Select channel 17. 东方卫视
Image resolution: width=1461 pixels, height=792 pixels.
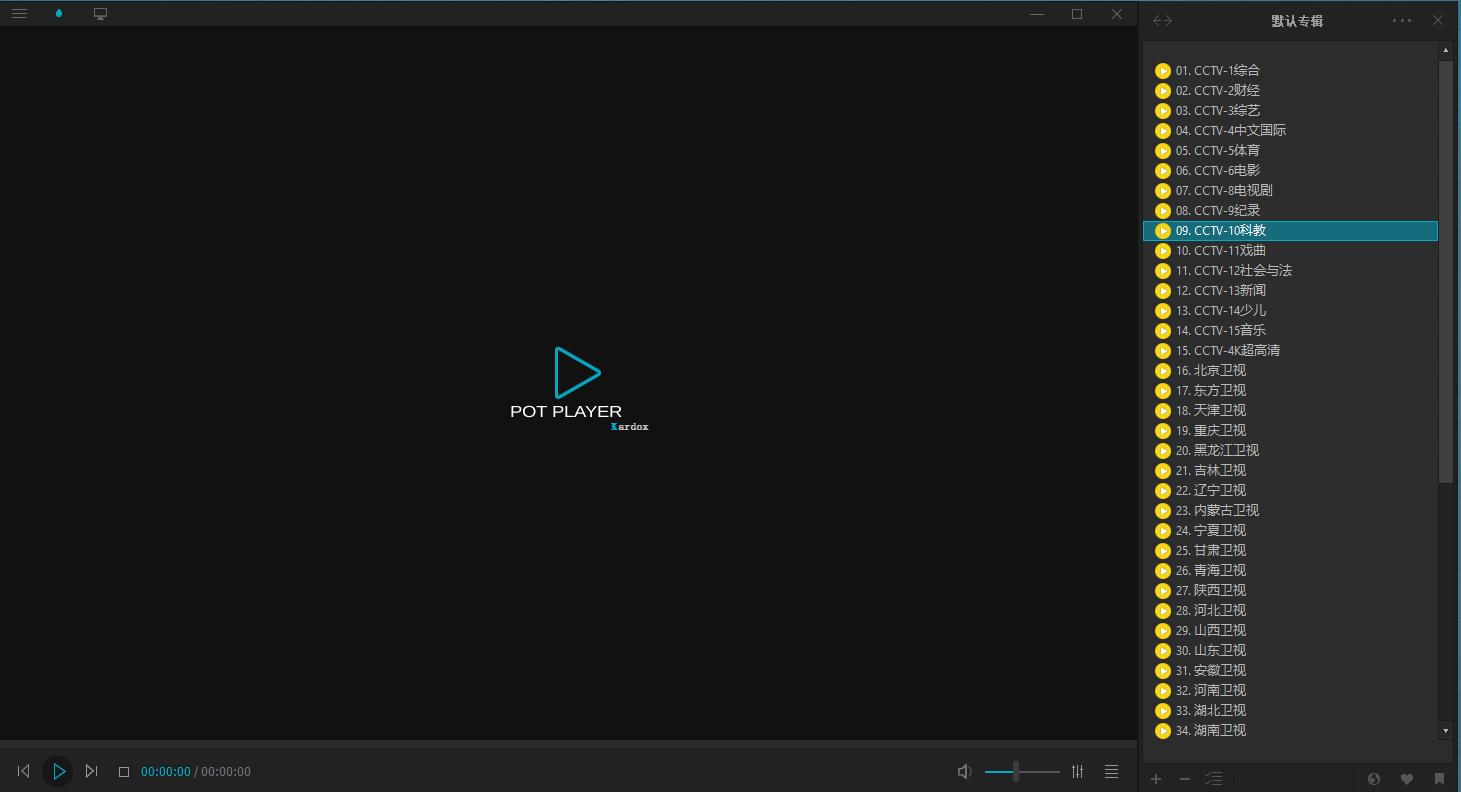[1290, 390]
